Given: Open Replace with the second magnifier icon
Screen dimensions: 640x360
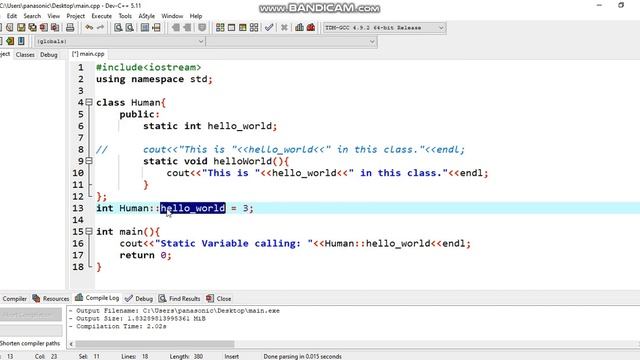Looking at the screenshot, I should (x=129, y=28).
